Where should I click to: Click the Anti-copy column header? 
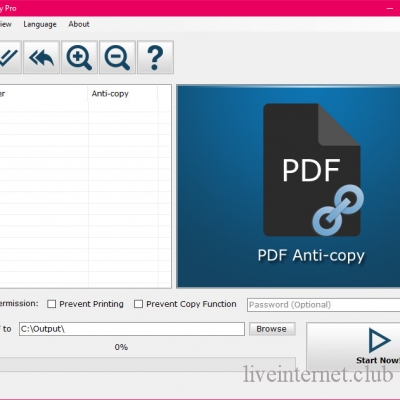click(122, 94)
